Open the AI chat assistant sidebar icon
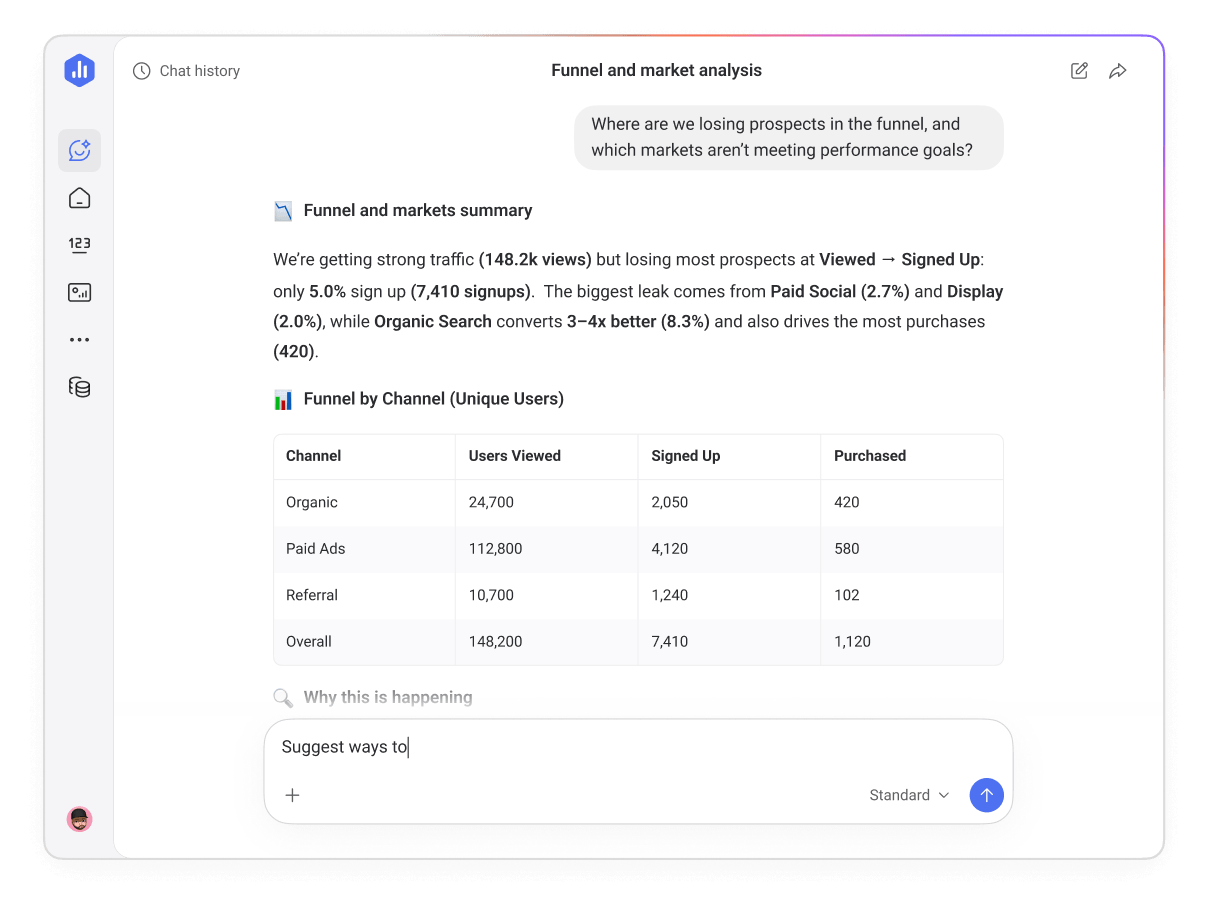 79,150
